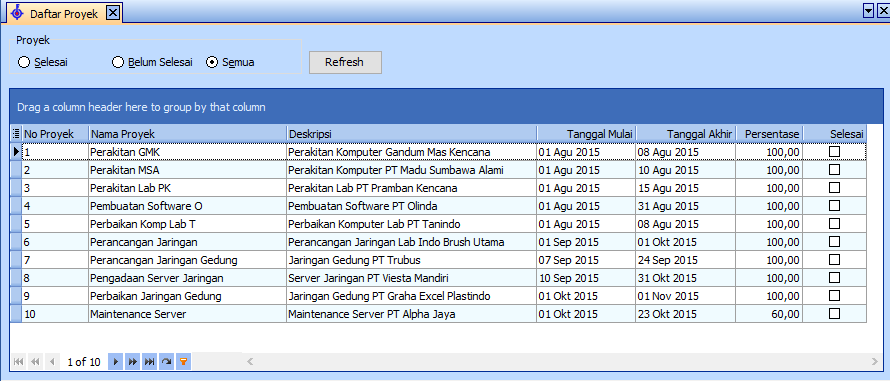Image resolution: width=890 pixels, height=381 pixels.
Task: Click the 60,00 percentage cell
Action: coord(769,313)
